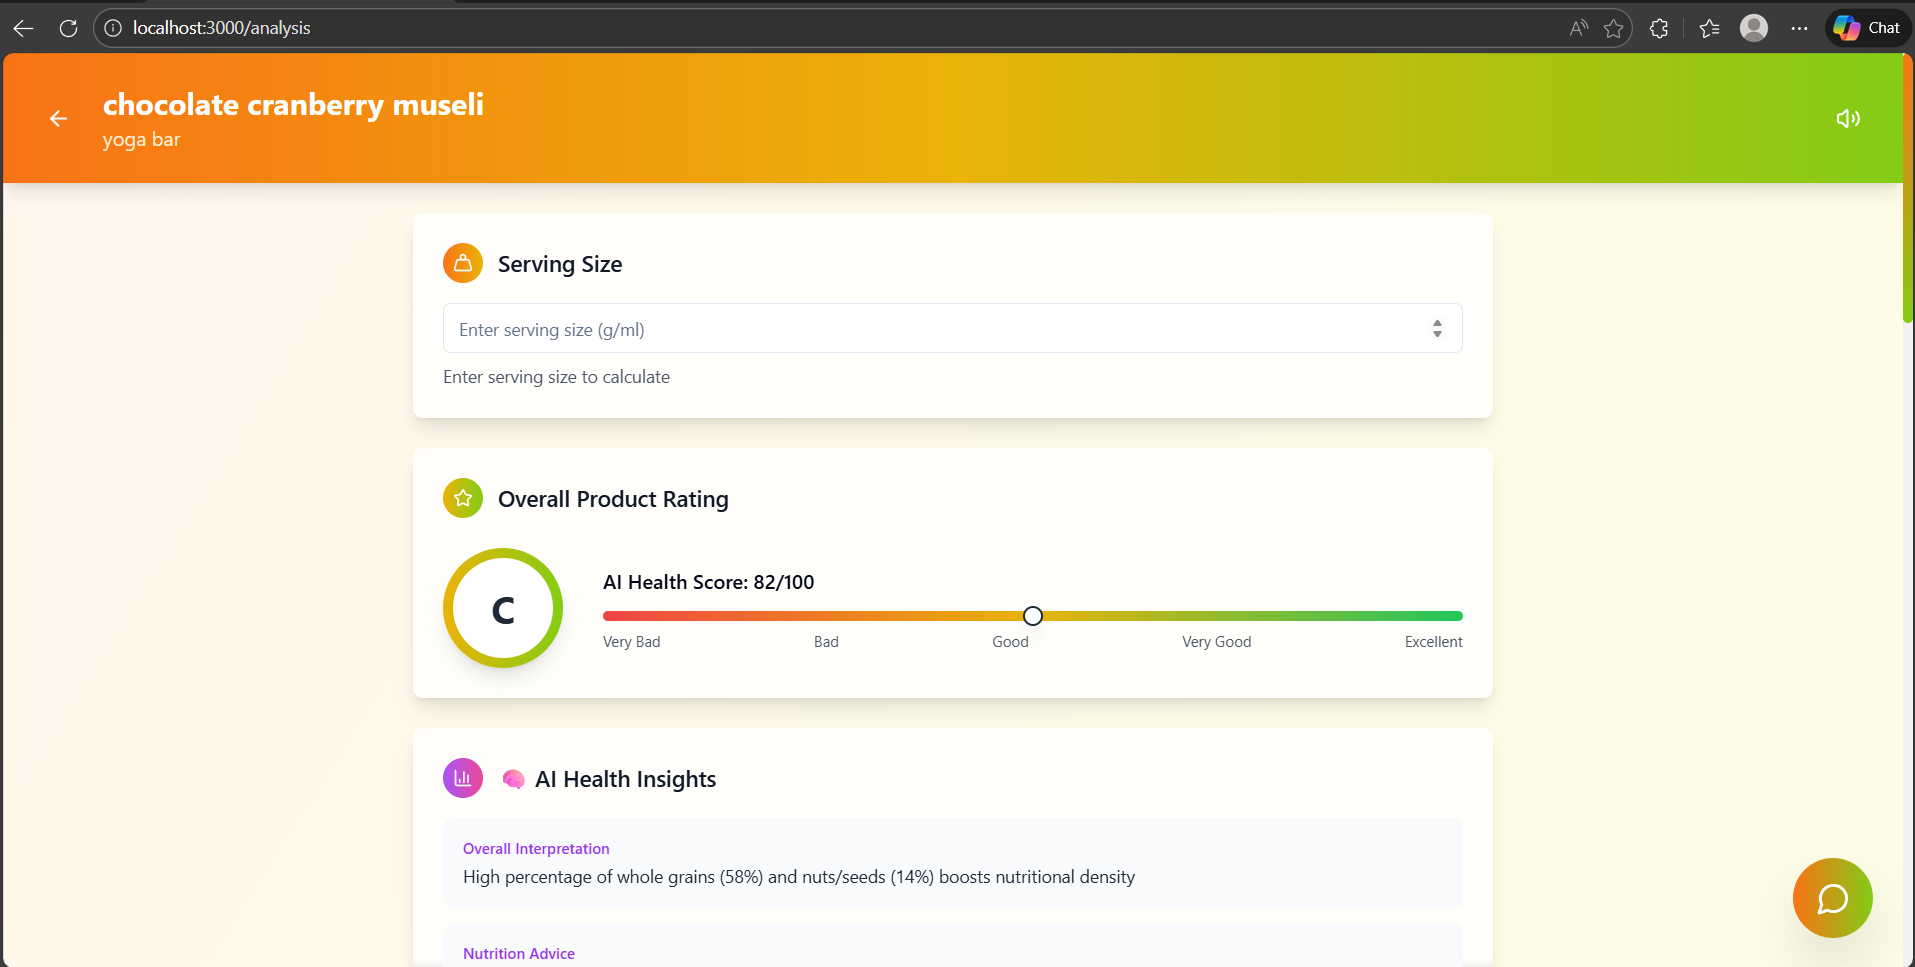Toggle the speaker audio icon in header
The width and height of the screenshot is (1915, 967).
1848,118
